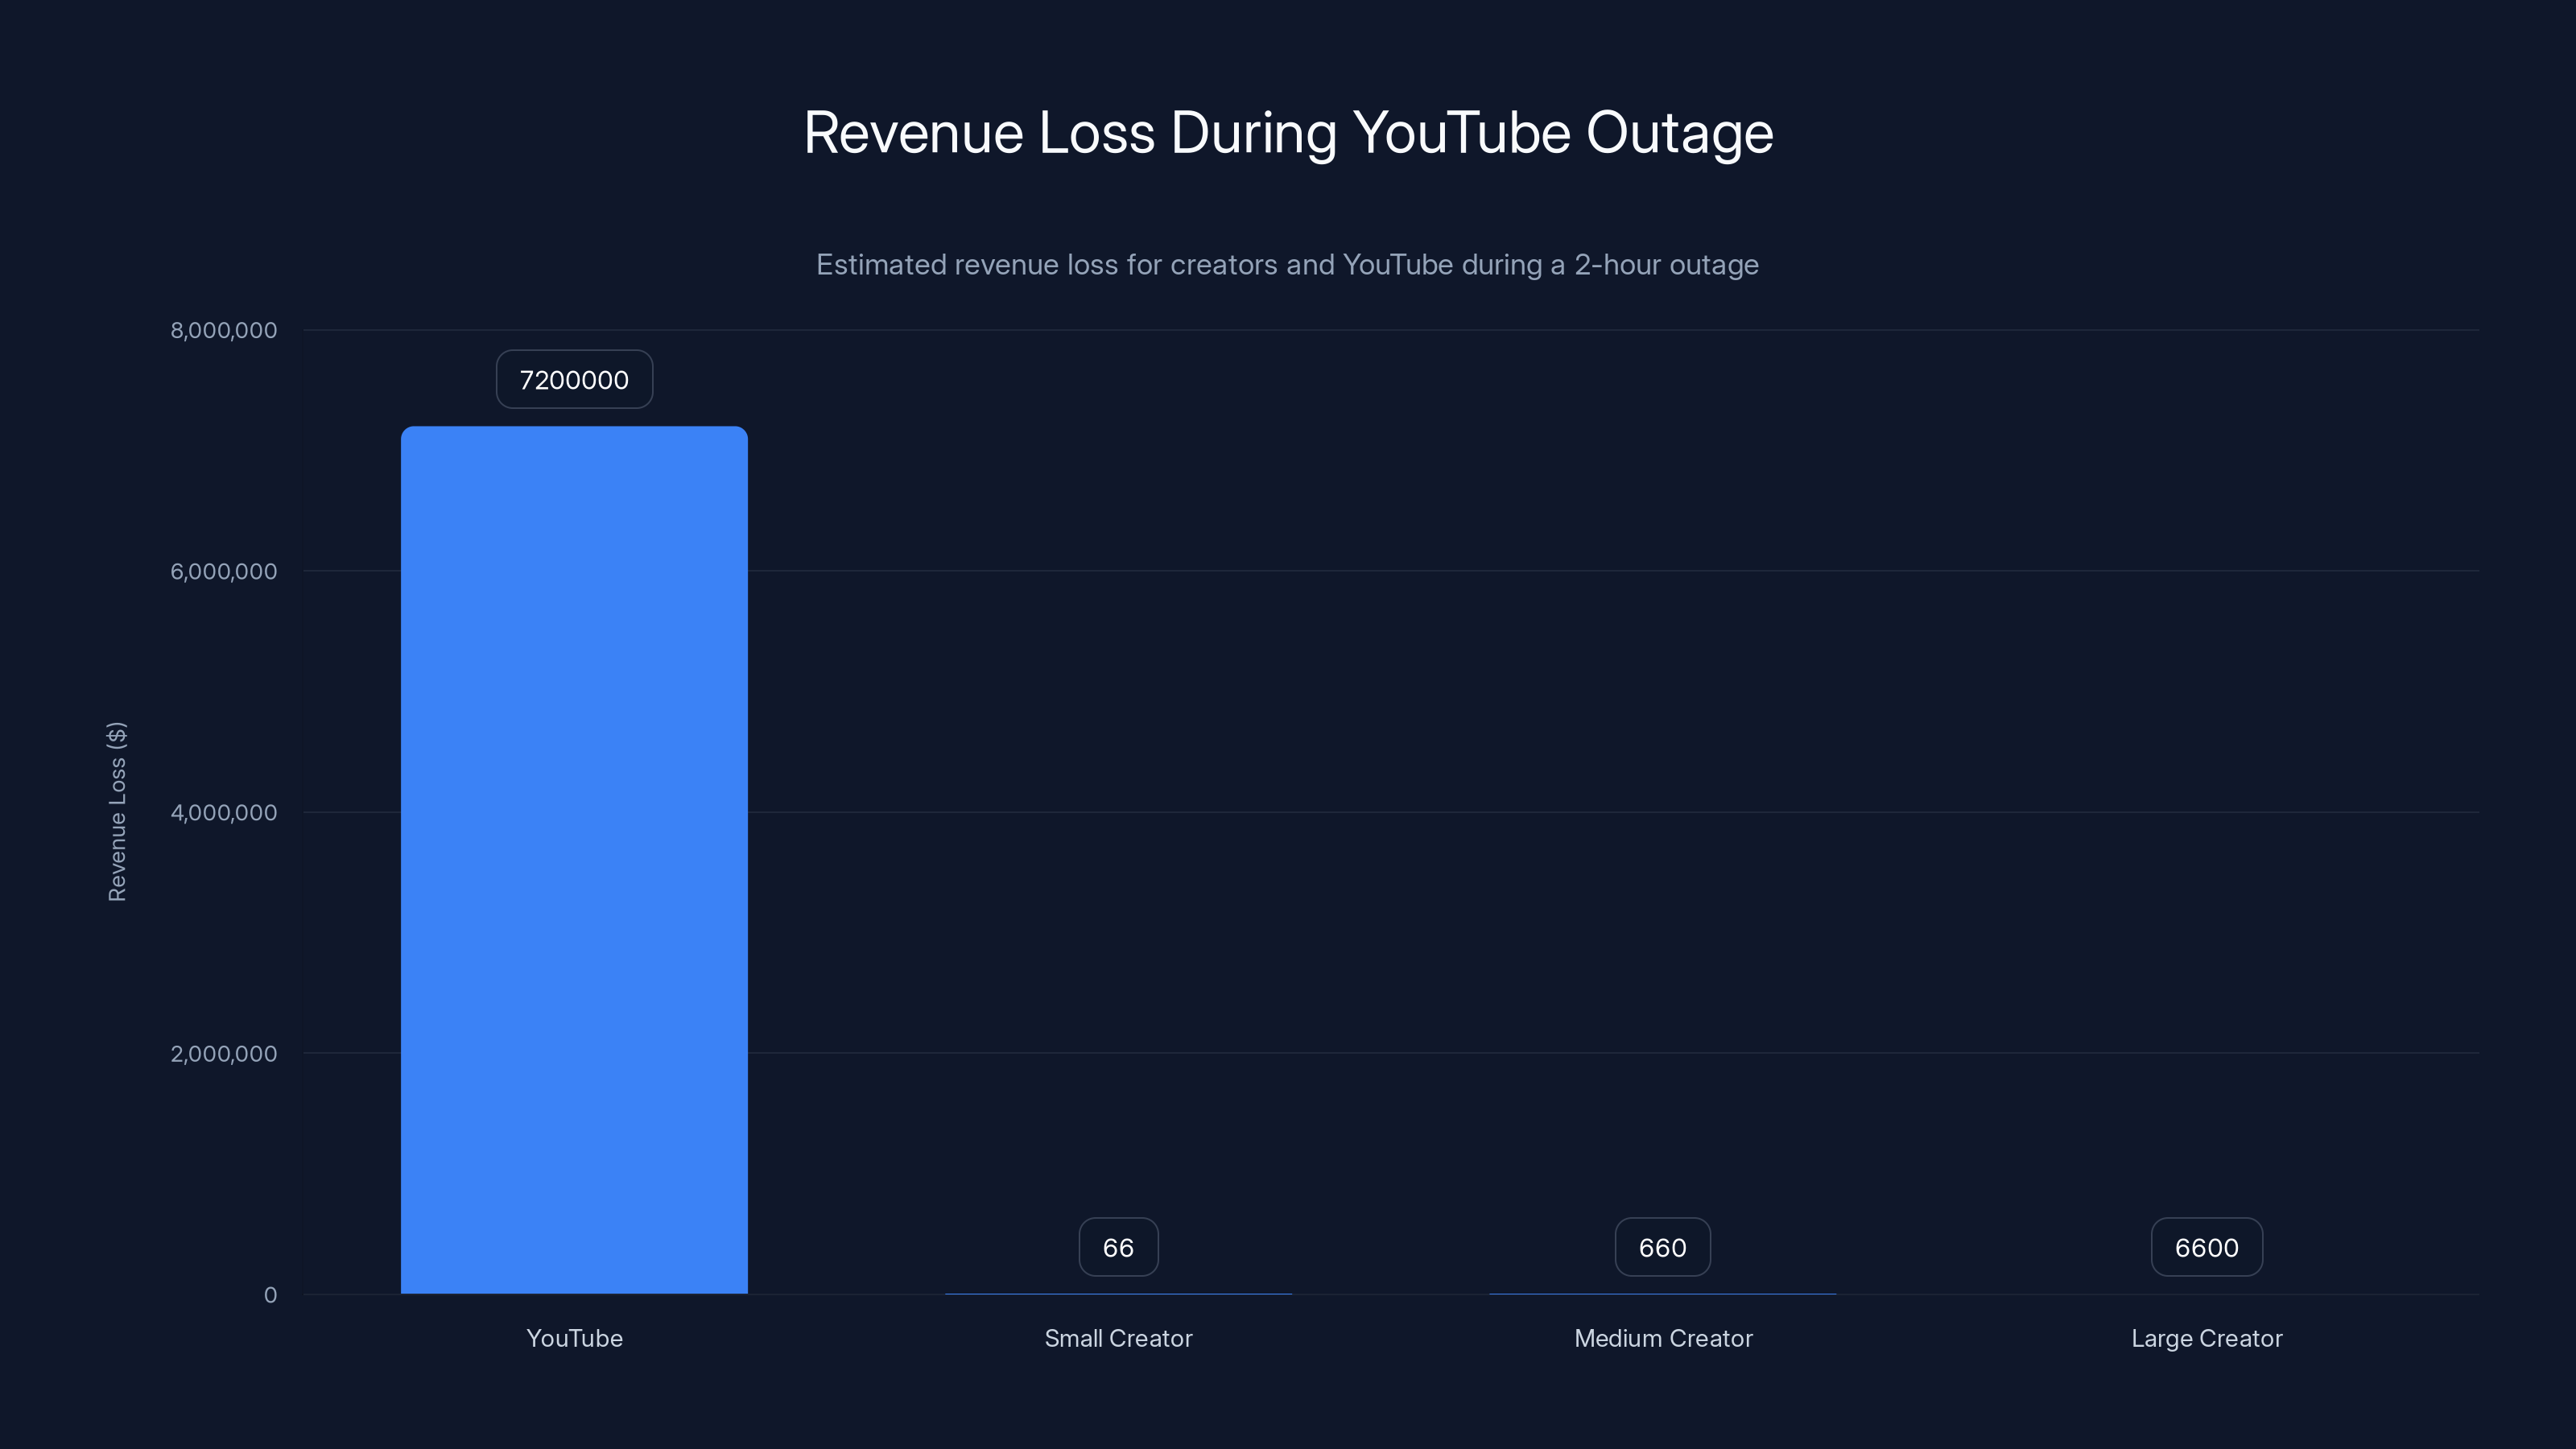Select the Large Creator axis label
This screenshot has height=1449, width=2576.
tap(2206, 1338)
